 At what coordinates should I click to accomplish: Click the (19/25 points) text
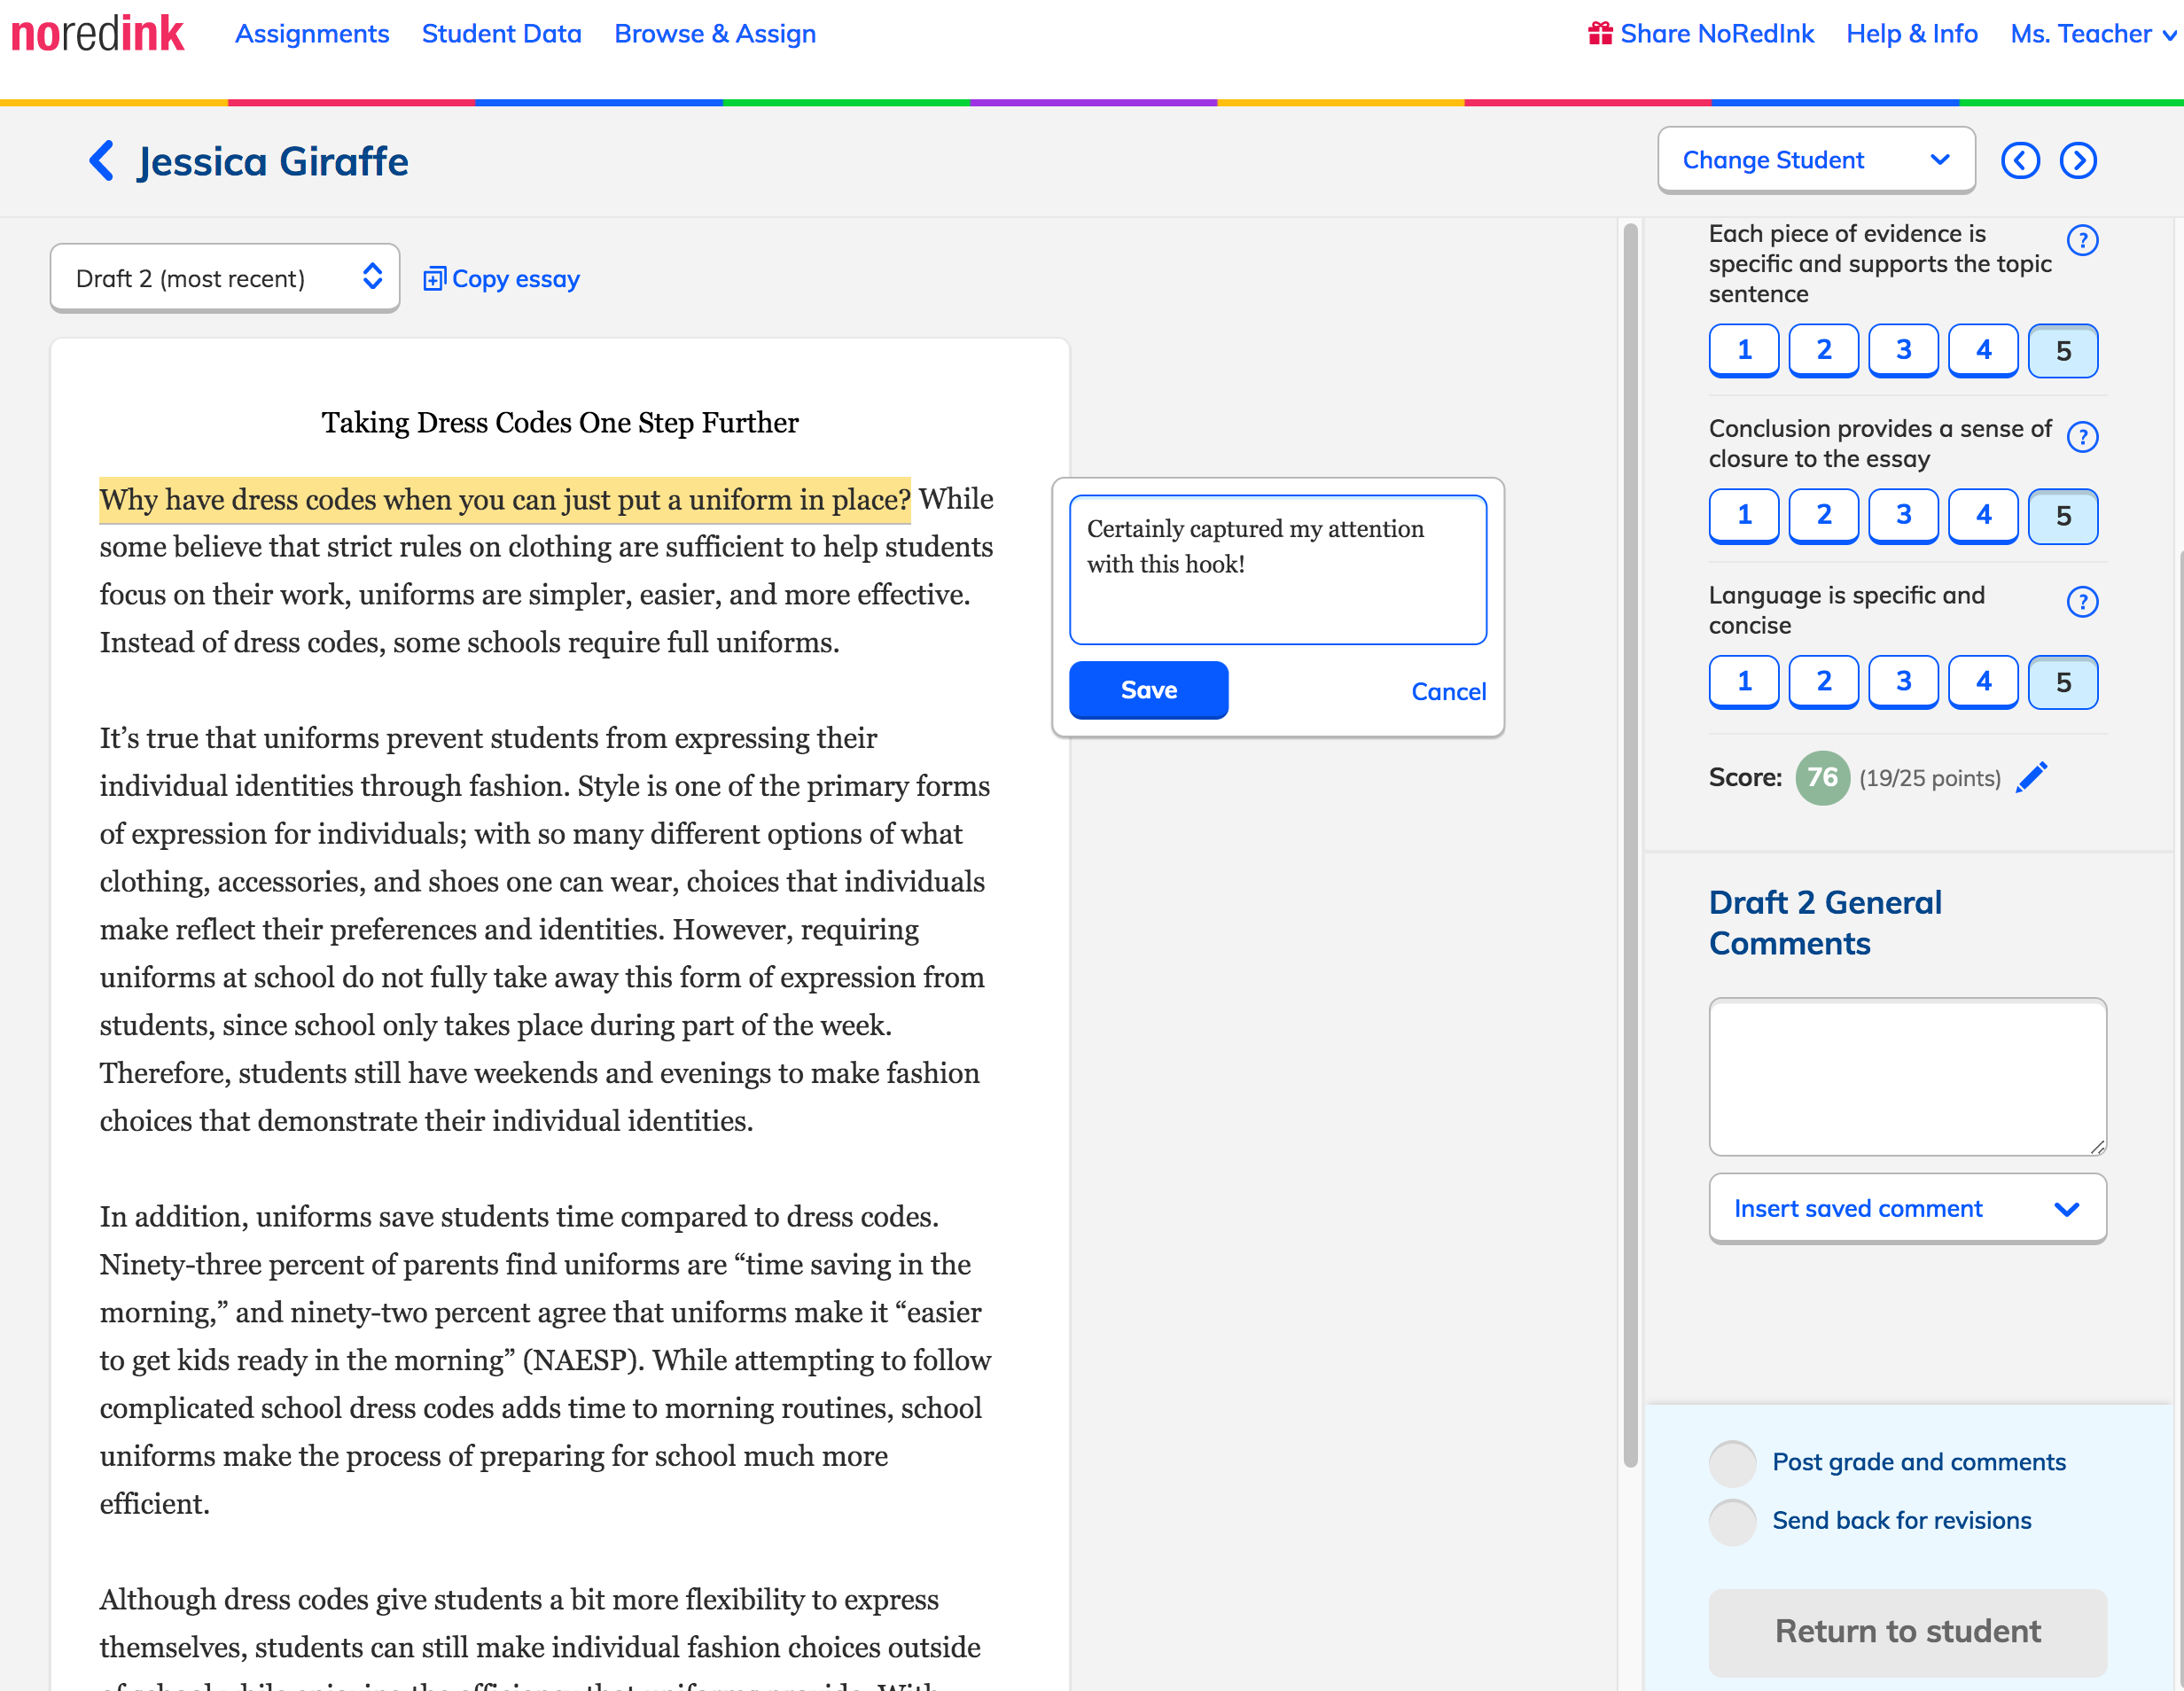[1929, 778]
